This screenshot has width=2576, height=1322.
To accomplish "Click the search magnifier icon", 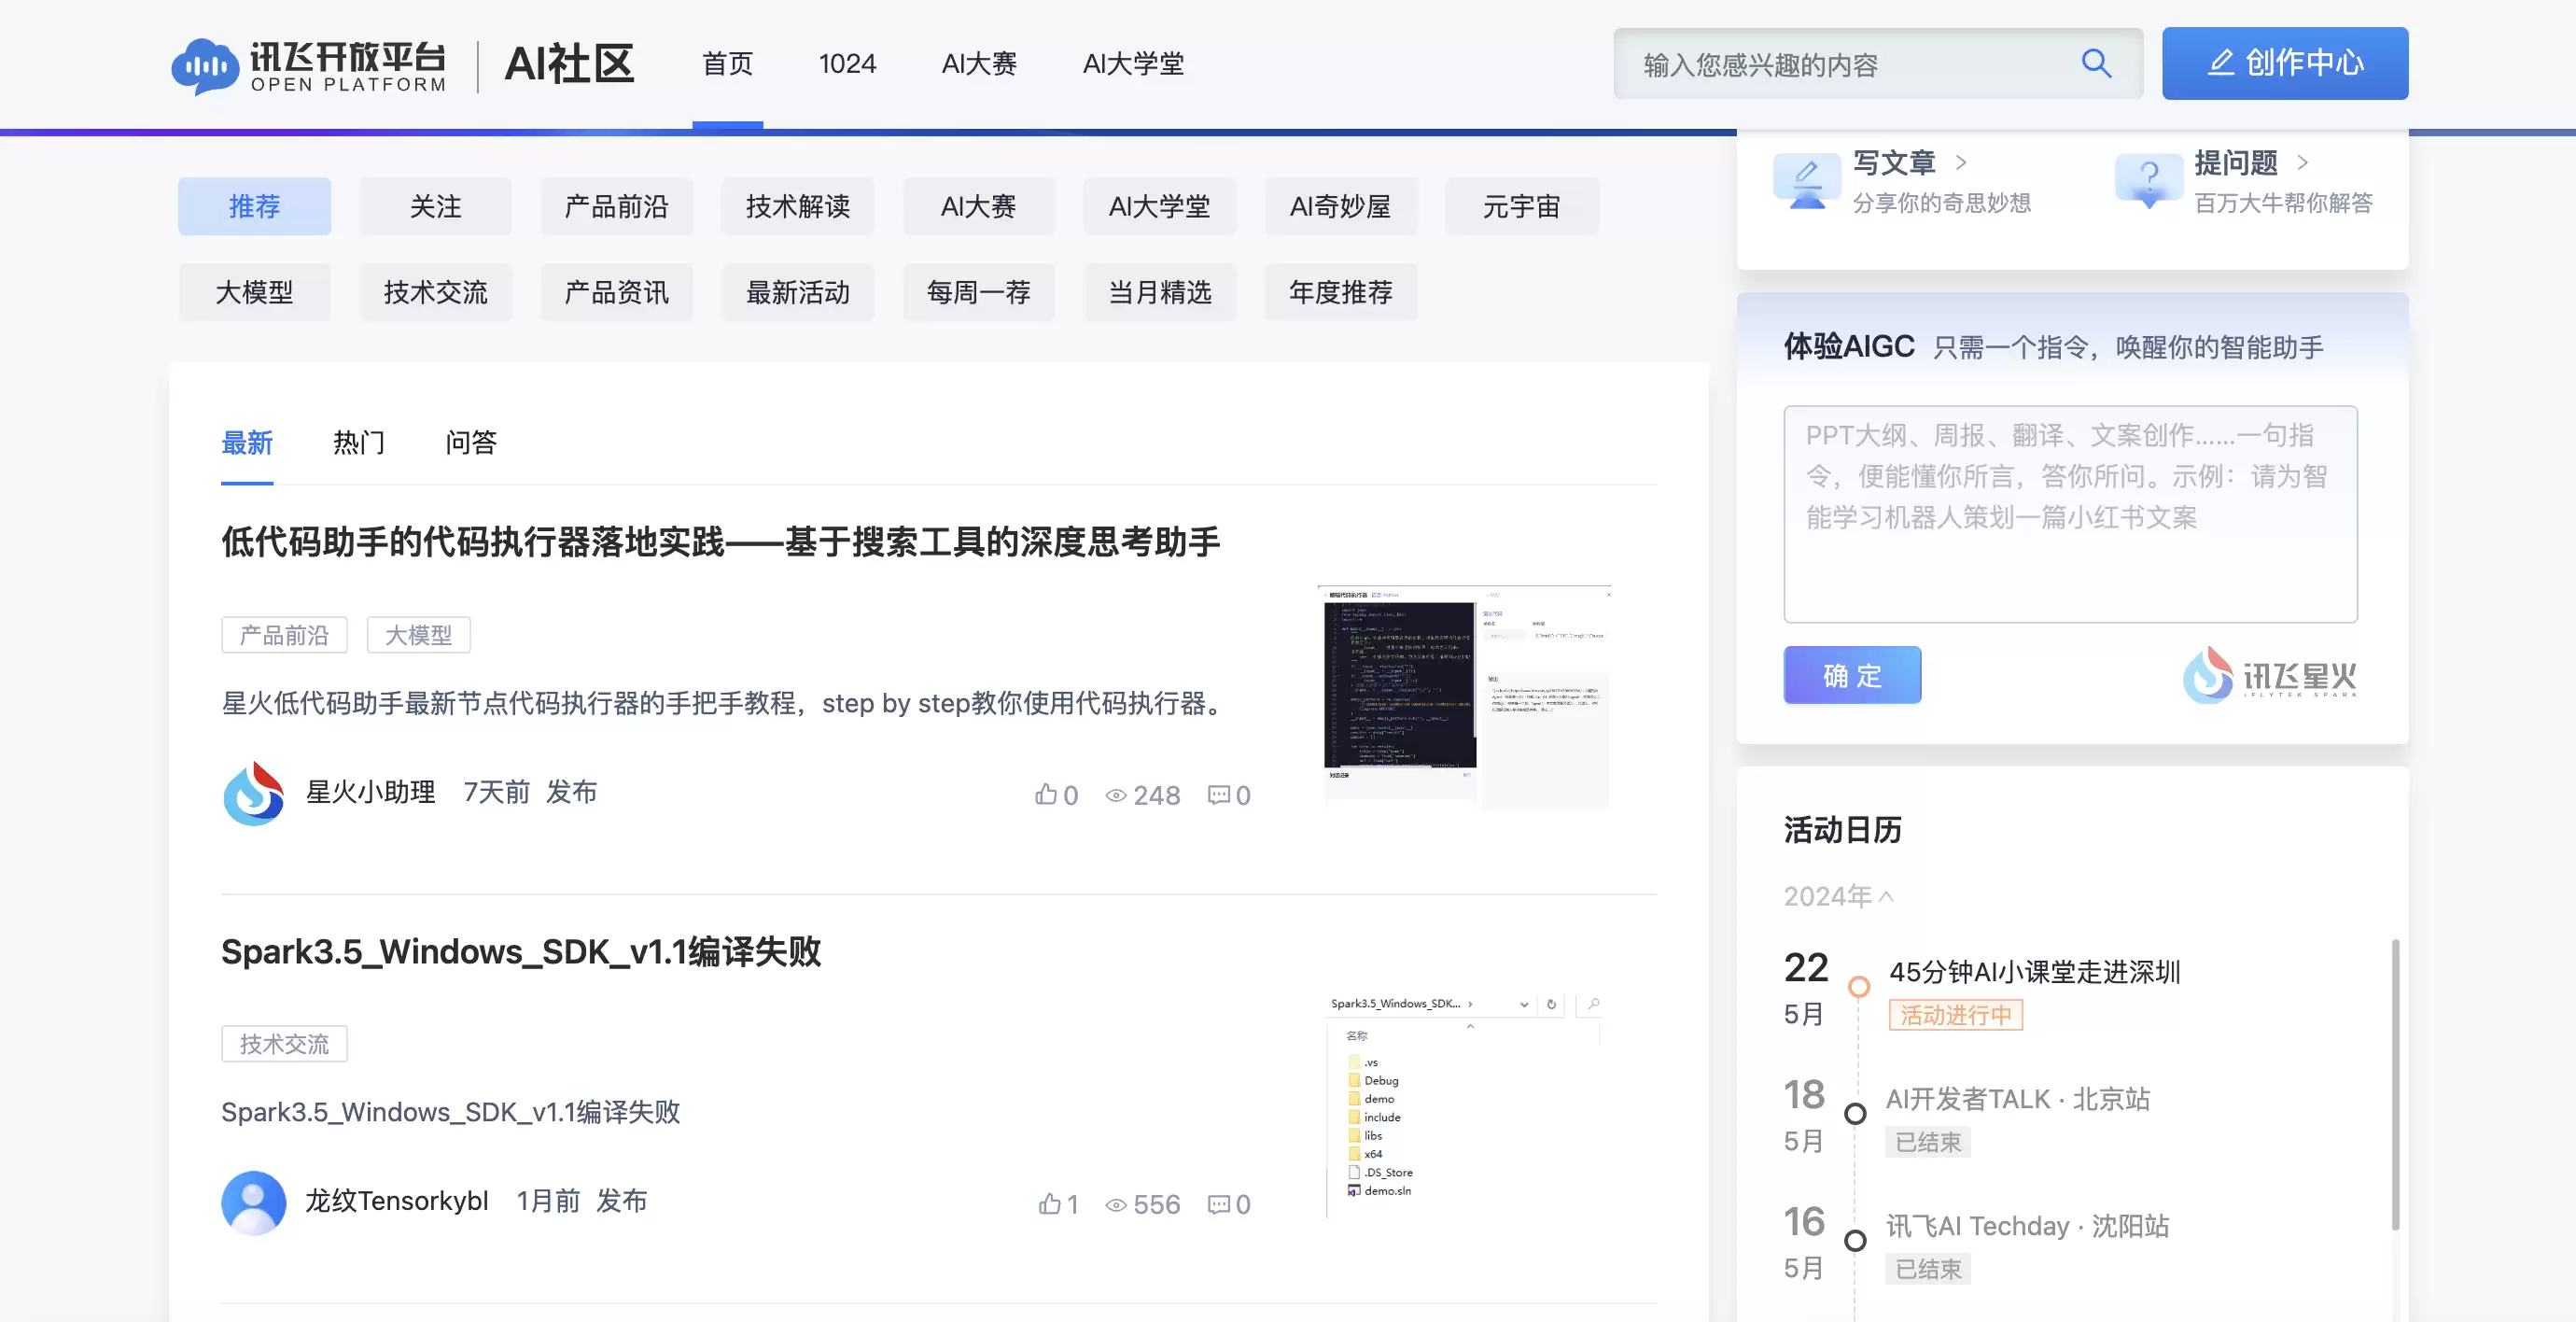I will tap(2096, 64).
